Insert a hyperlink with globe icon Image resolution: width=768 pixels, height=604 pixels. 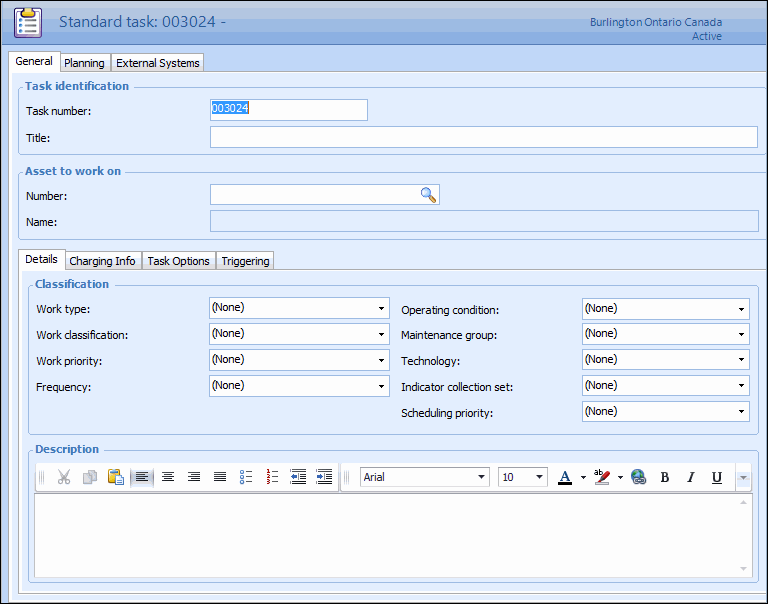pos(638,477)
